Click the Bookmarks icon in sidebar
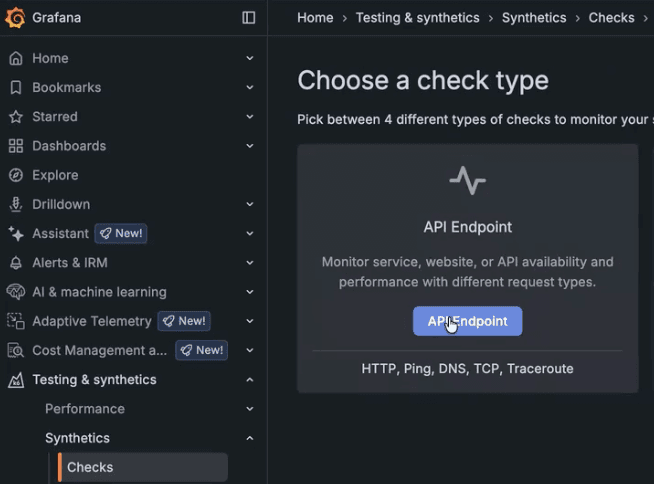 point(16,88)
